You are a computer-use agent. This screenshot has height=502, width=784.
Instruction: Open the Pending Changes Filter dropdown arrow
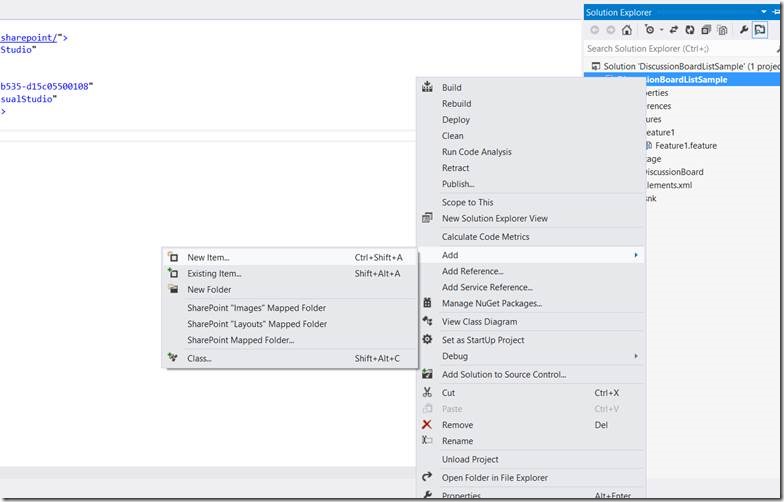point(662,30)
